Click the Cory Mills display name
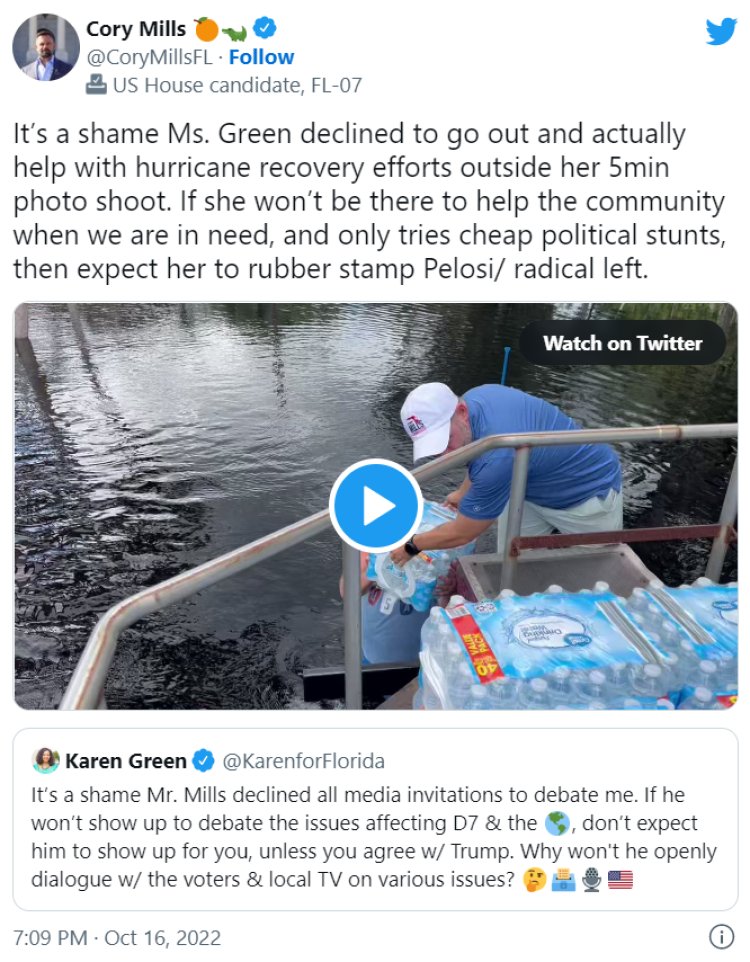750x962 pixels. [136, 29]
